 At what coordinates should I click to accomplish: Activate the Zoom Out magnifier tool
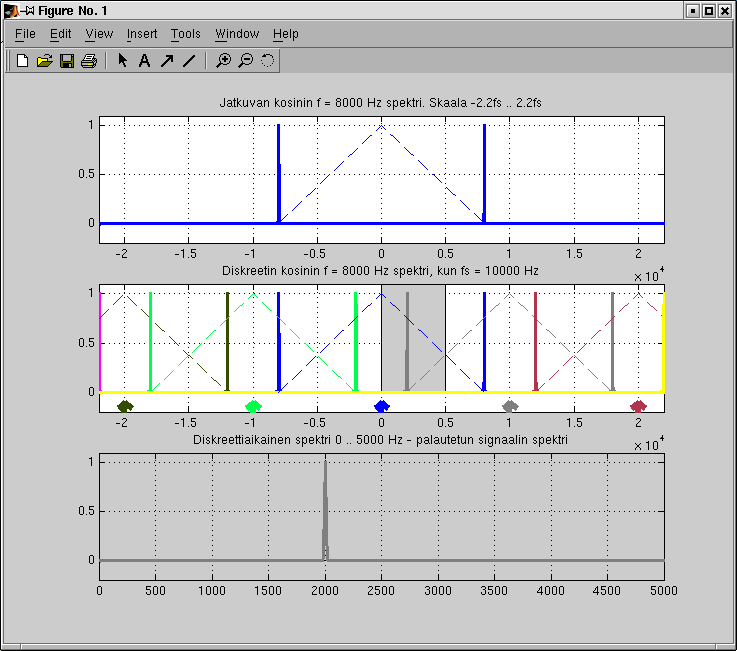(245, 61)
